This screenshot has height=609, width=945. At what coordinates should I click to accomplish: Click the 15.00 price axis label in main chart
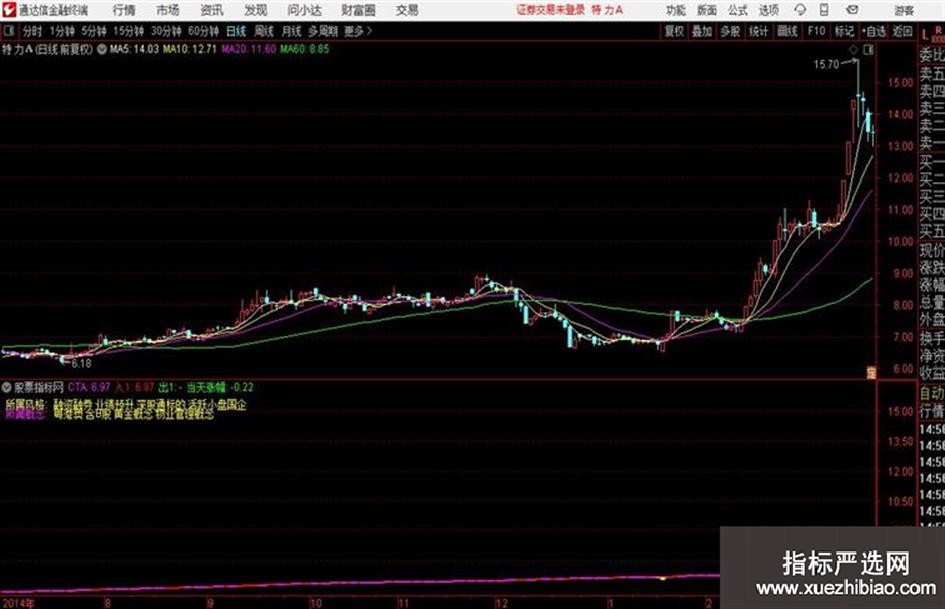(x=901, y=83)
